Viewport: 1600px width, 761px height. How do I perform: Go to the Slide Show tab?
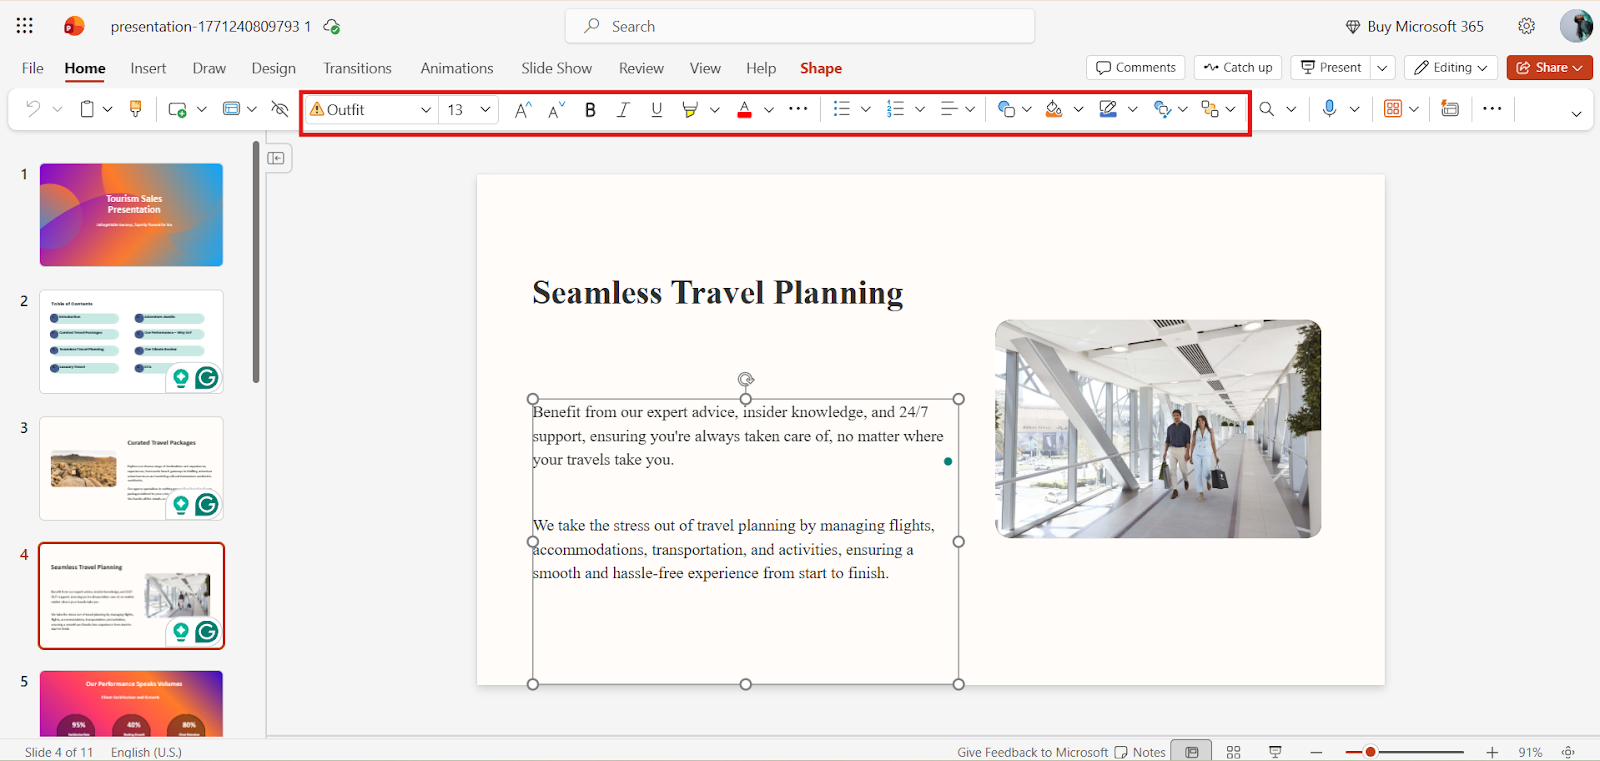click(x=556, y=68)
